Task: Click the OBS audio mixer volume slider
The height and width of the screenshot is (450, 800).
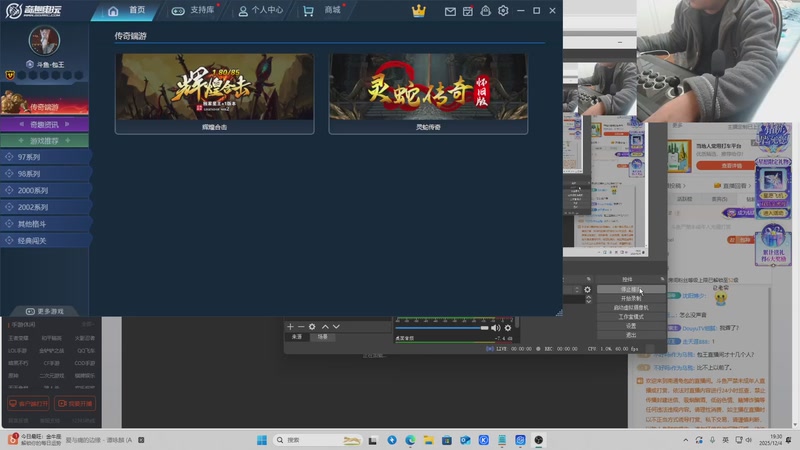Action: point(442,328)
